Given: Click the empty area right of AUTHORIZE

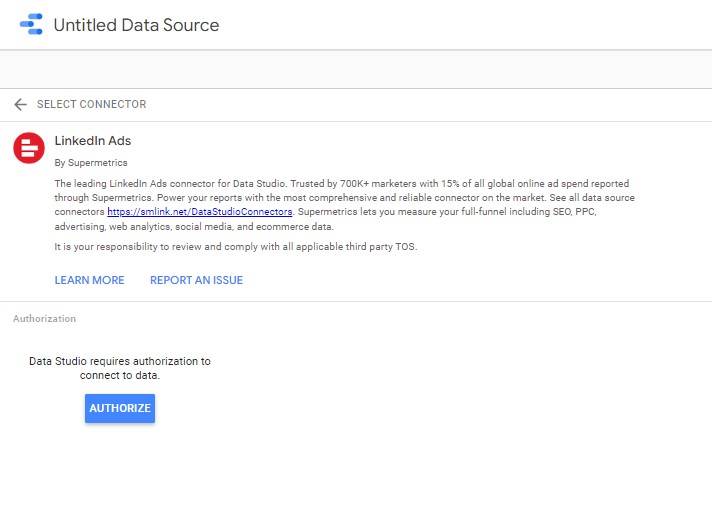Looking at the screenshot, I should pyautogui.click(x=400, y=408).
